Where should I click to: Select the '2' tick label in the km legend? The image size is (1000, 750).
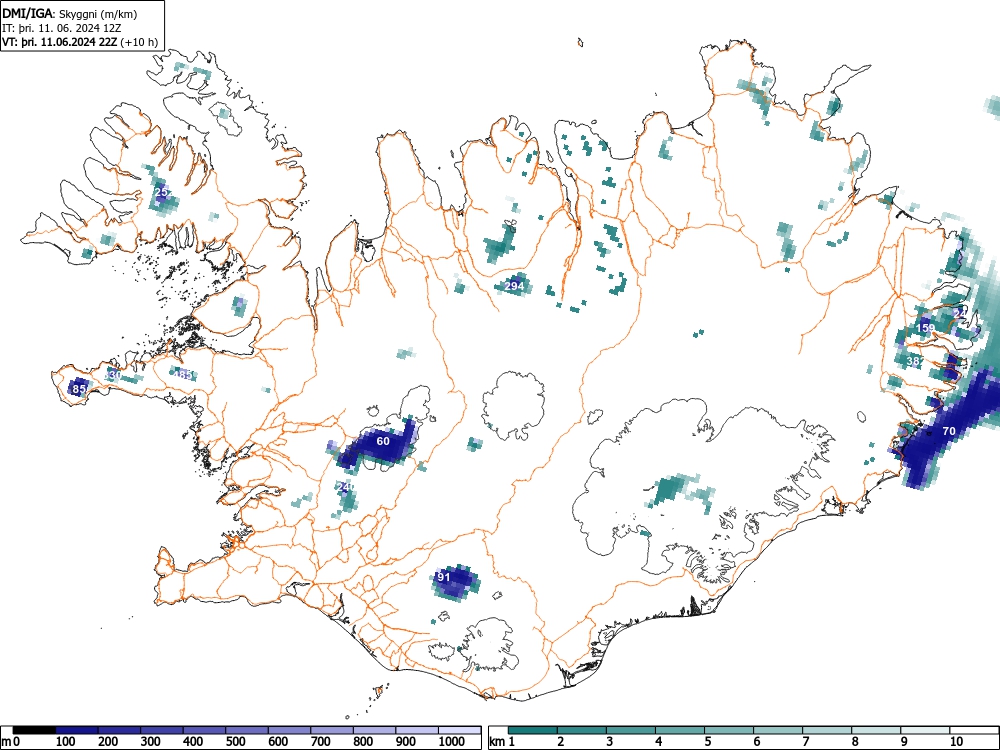pyautogui.click(x=561, y=742)
